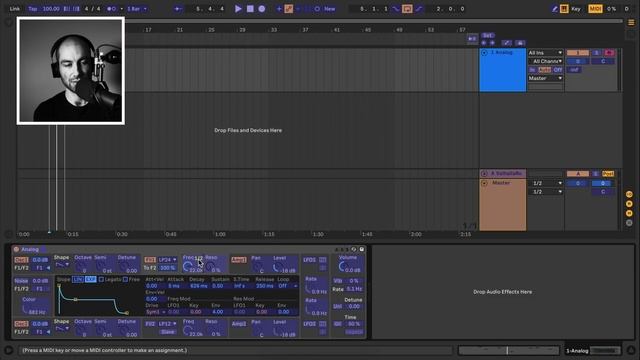The width and height of the screenshot is (640, 360).
Task: Toggle the Analog device activator
Action: (16, 249)
